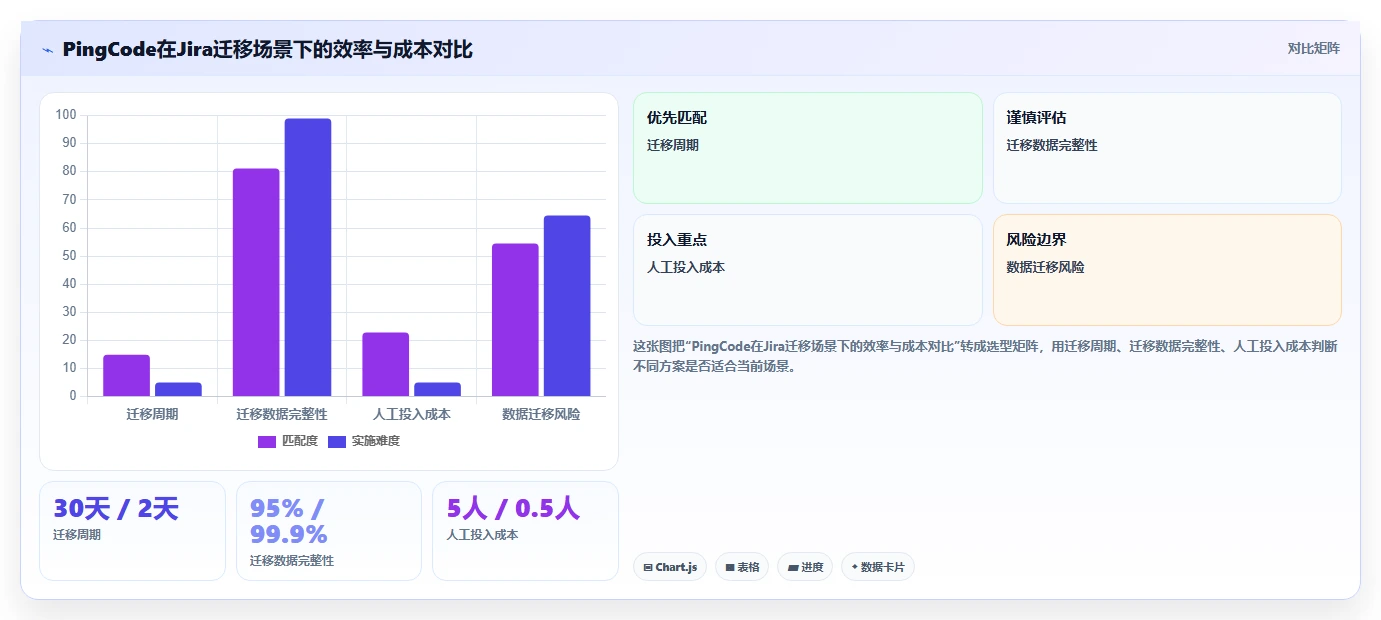This screenshot has width=1381, height=620.
Task: Click the 人工投入成本 x-axis label
Action: (411, 414)
